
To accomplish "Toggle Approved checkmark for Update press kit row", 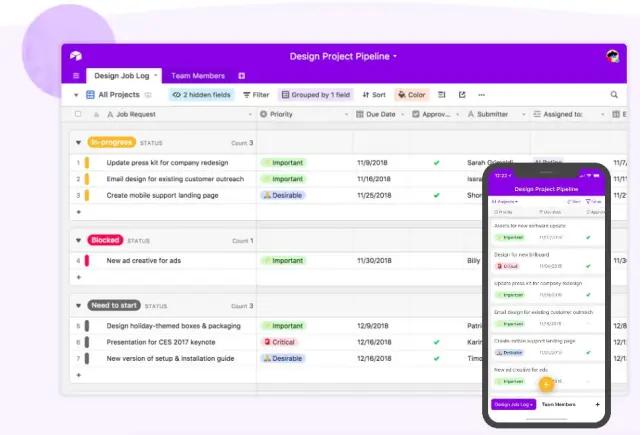I will [x=436, y=162].
